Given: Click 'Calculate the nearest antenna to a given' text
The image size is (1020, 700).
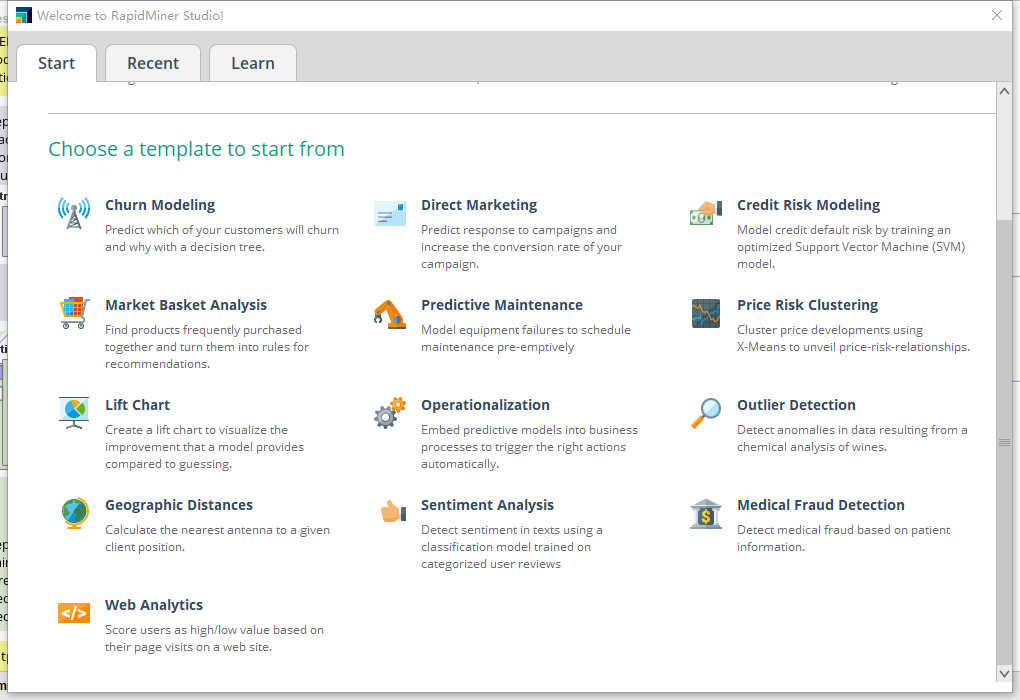Looking at the screenshot, I should 217,530.
